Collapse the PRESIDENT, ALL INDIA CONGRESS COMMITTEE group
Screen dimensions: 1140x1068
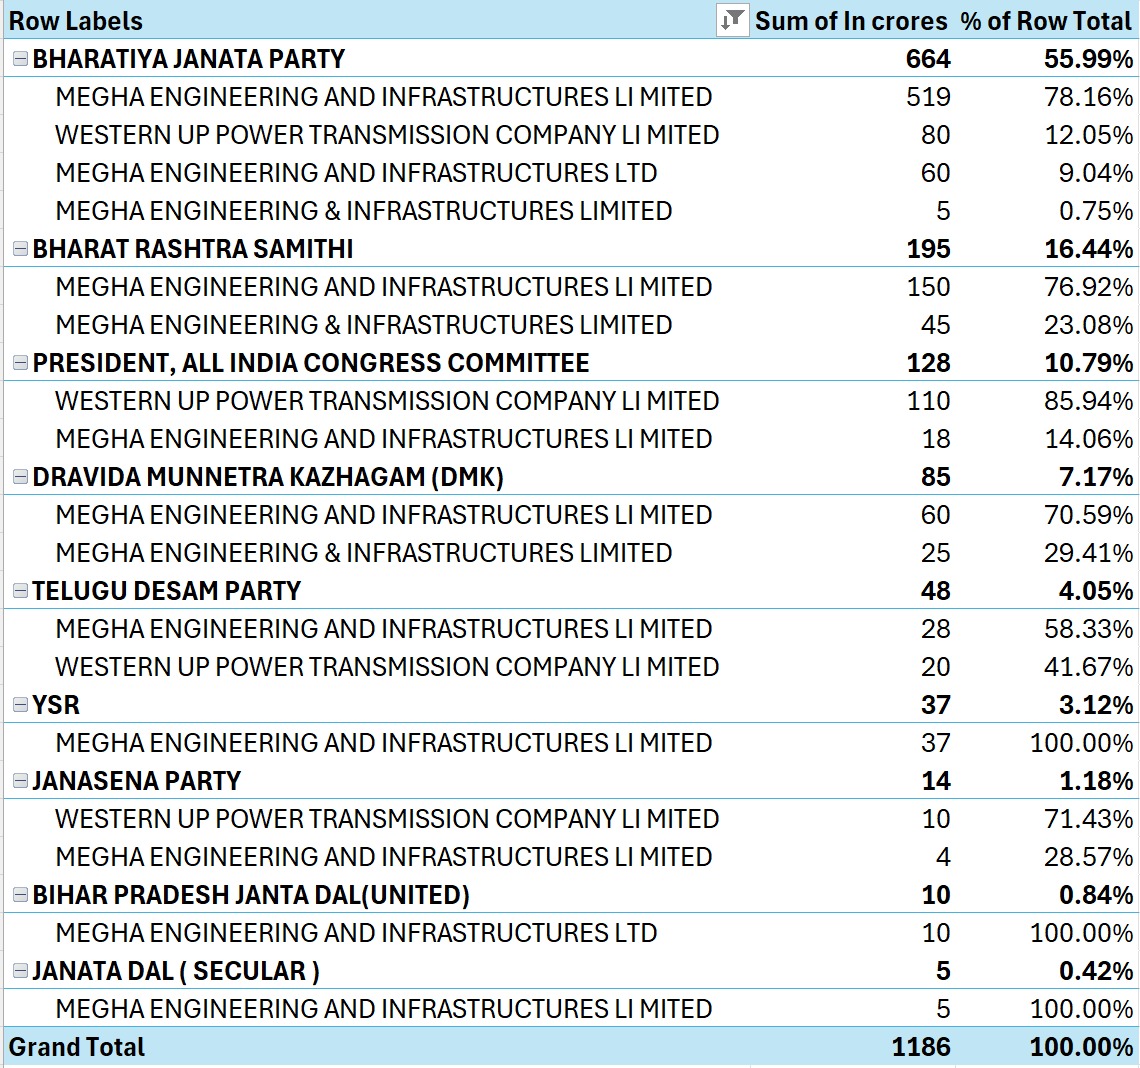pyautogui.click(x=20, y=363)
